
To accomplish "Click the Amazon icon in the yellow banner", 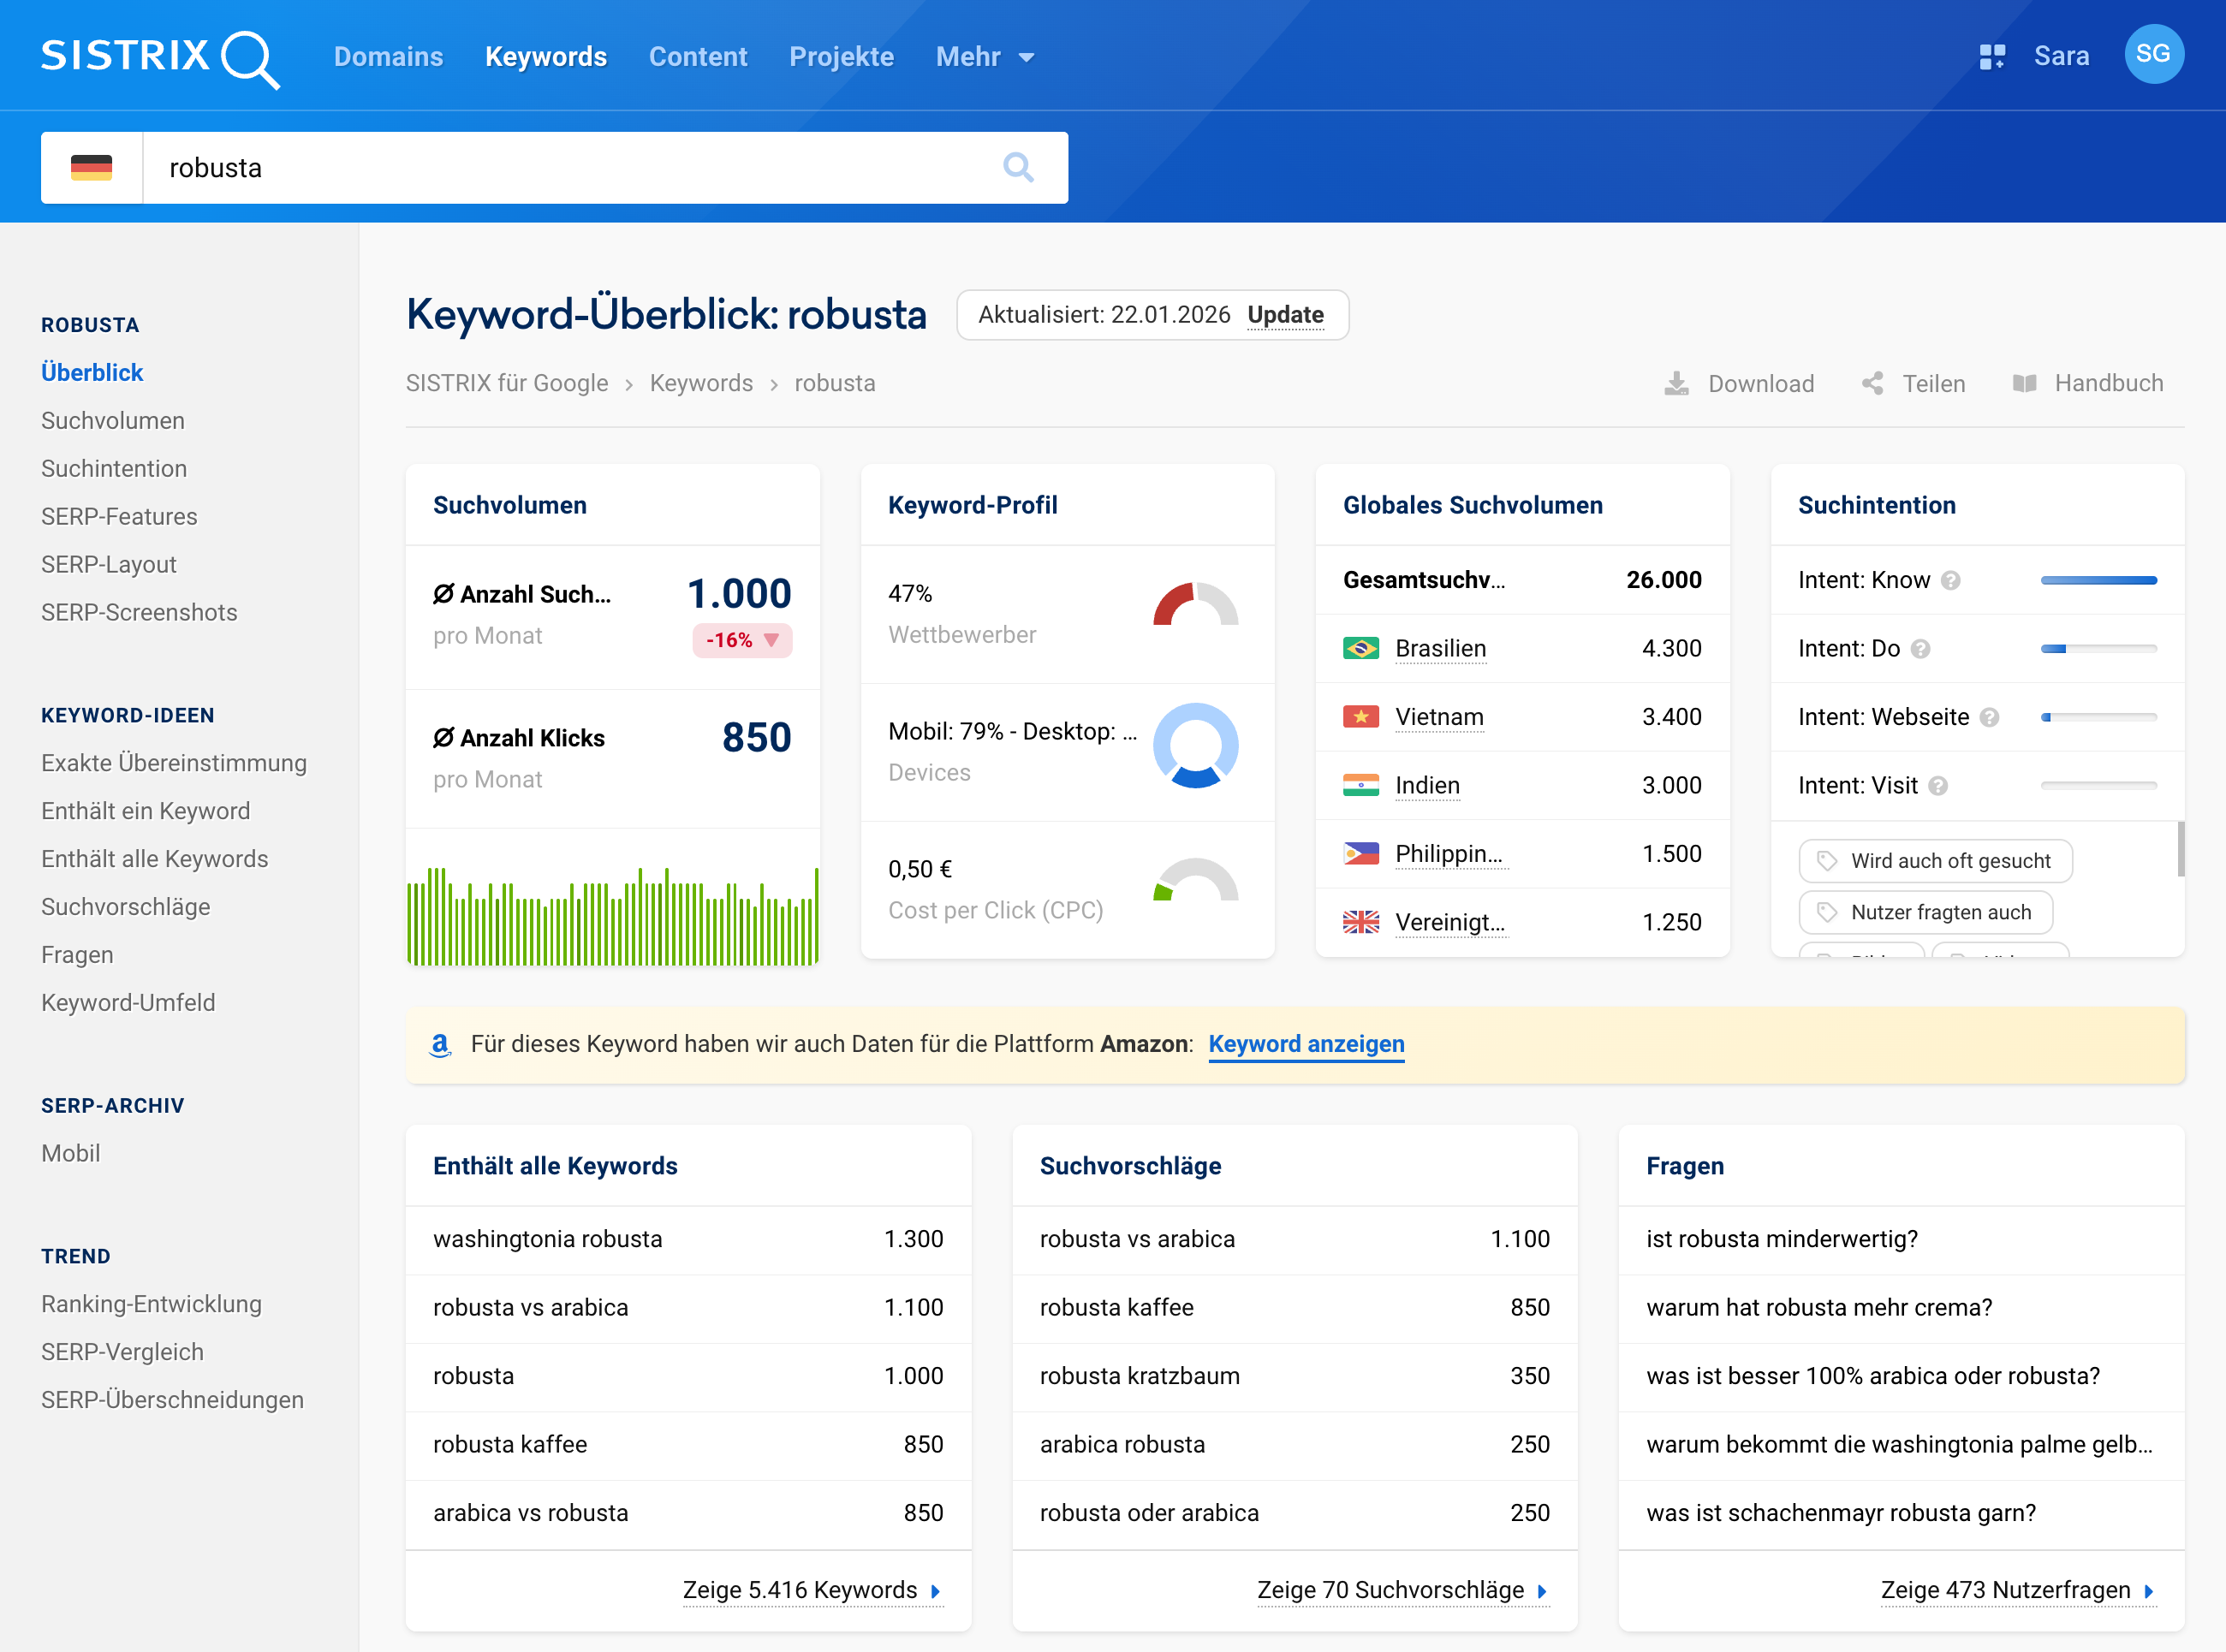I will (441, 1044).
